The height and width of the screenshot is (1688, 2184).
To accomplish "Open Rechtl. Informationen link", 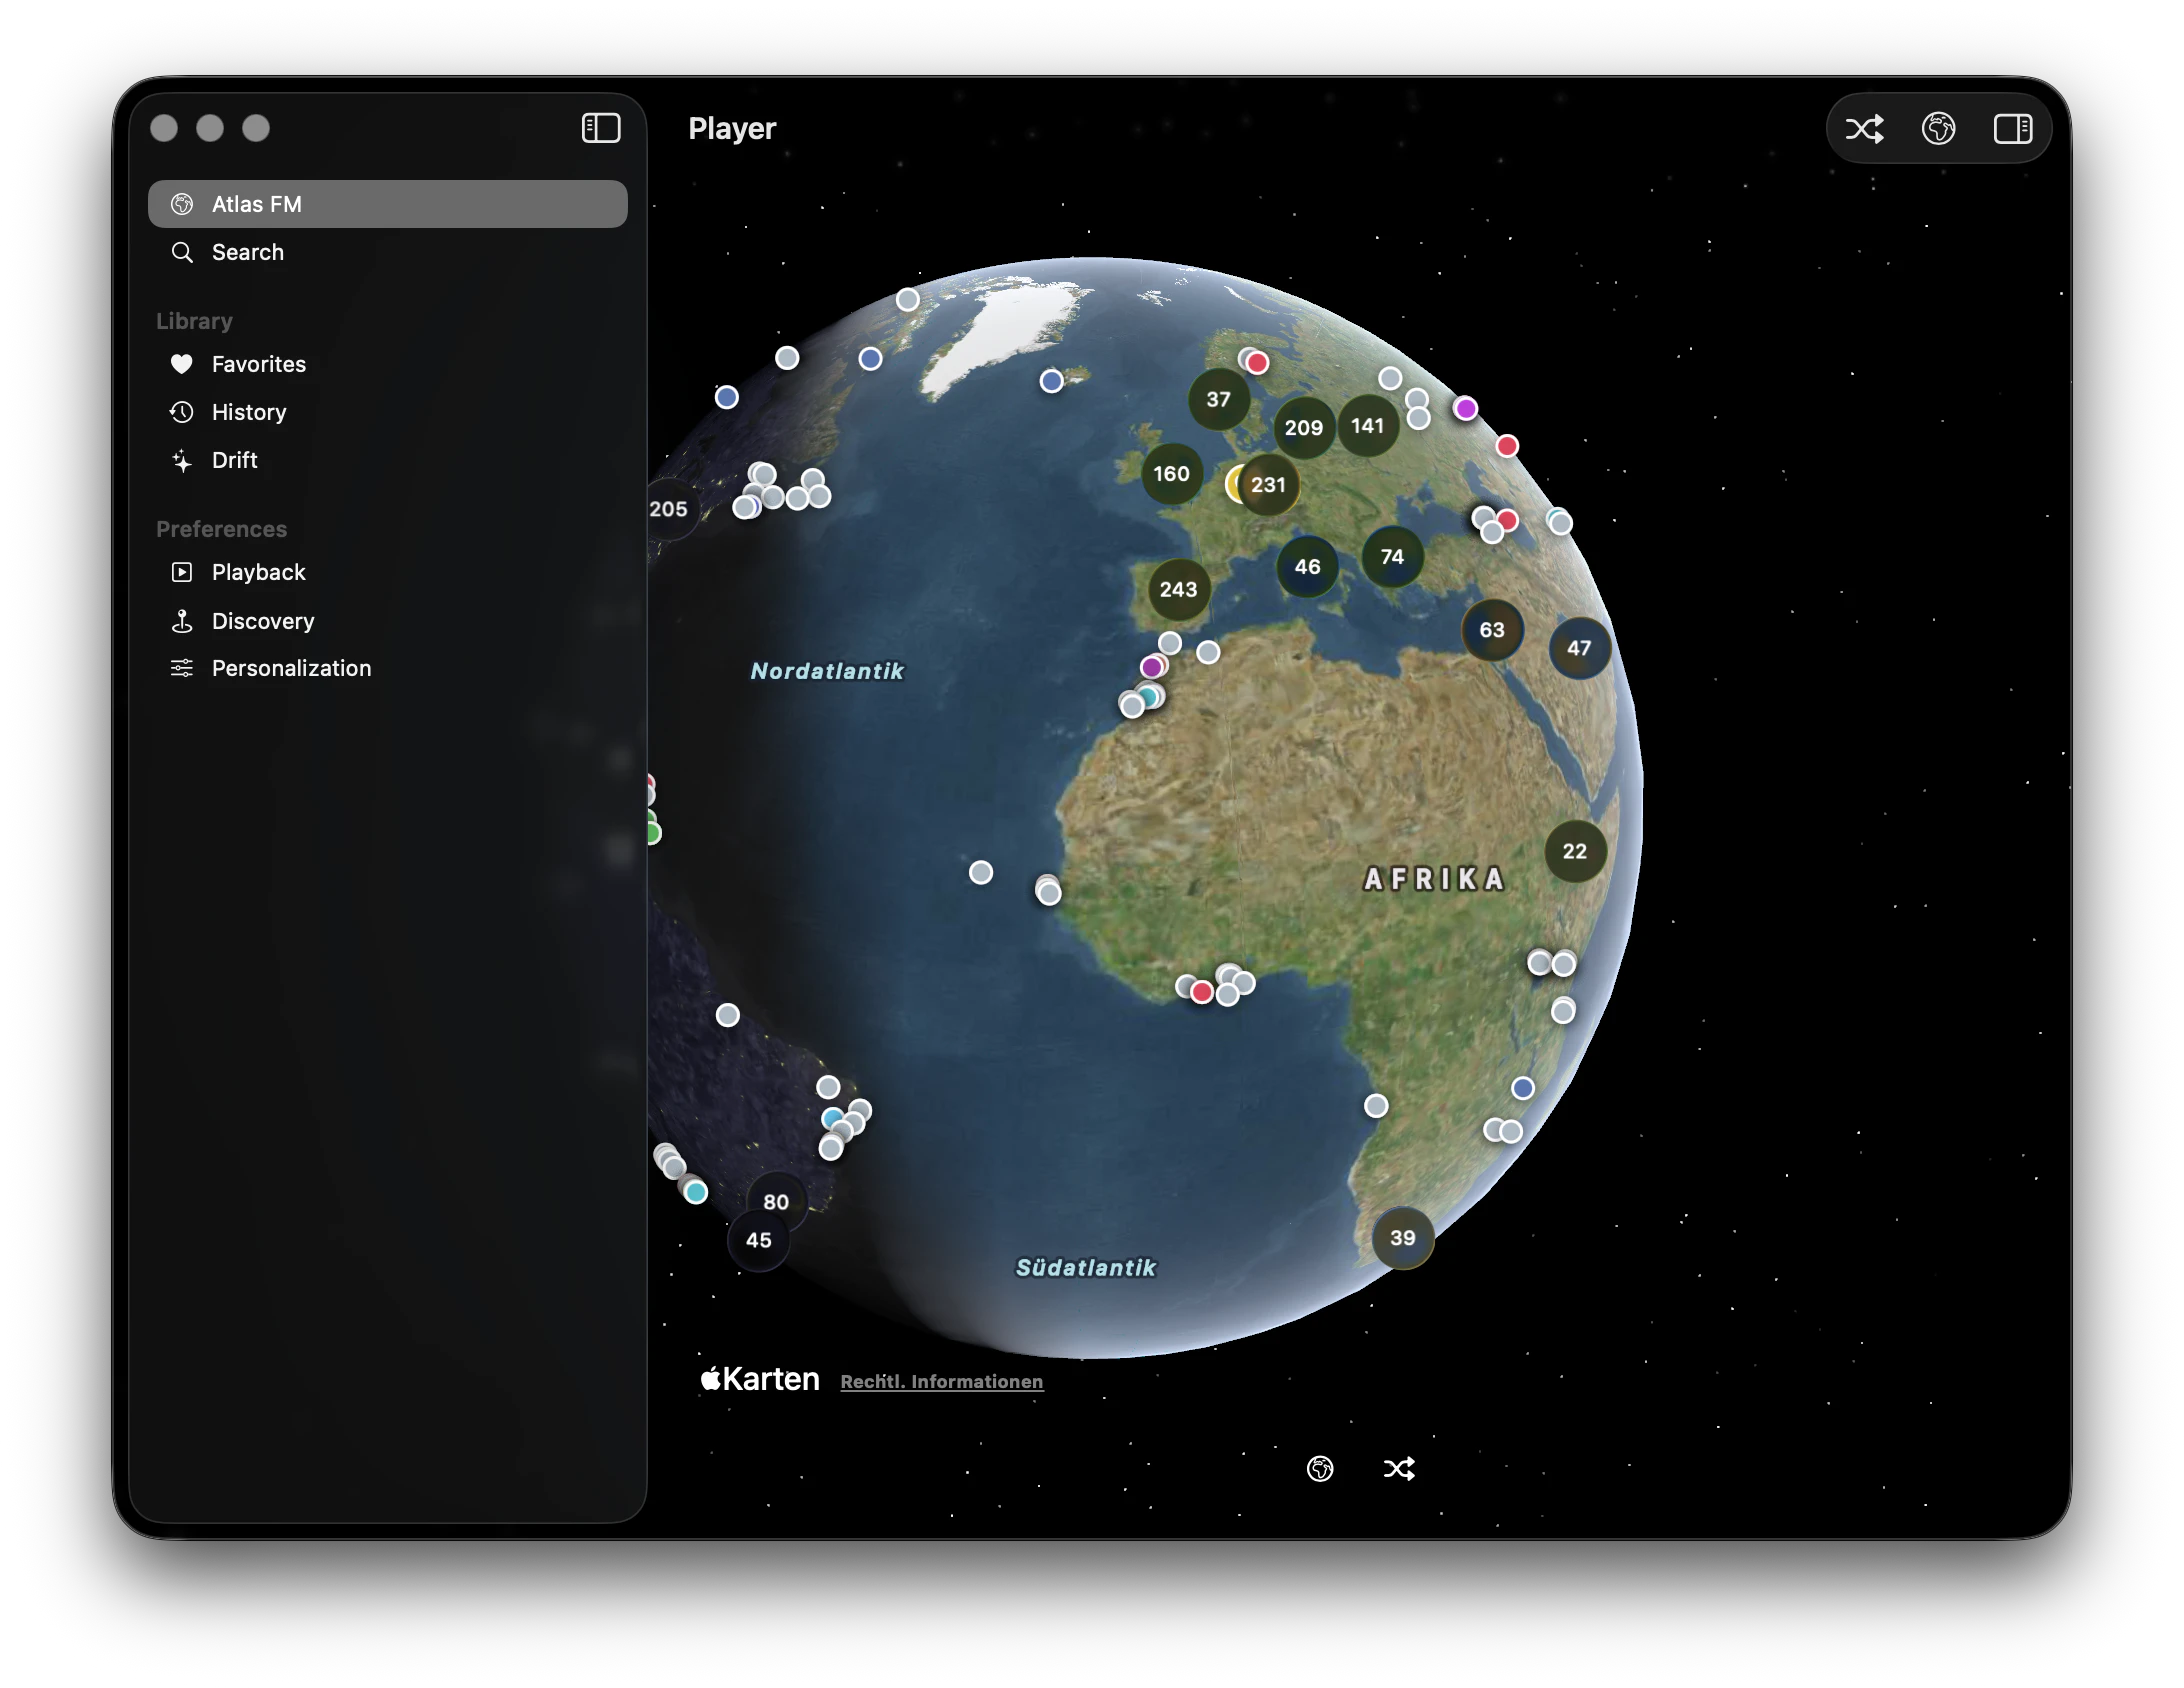I will [941, 1381].
